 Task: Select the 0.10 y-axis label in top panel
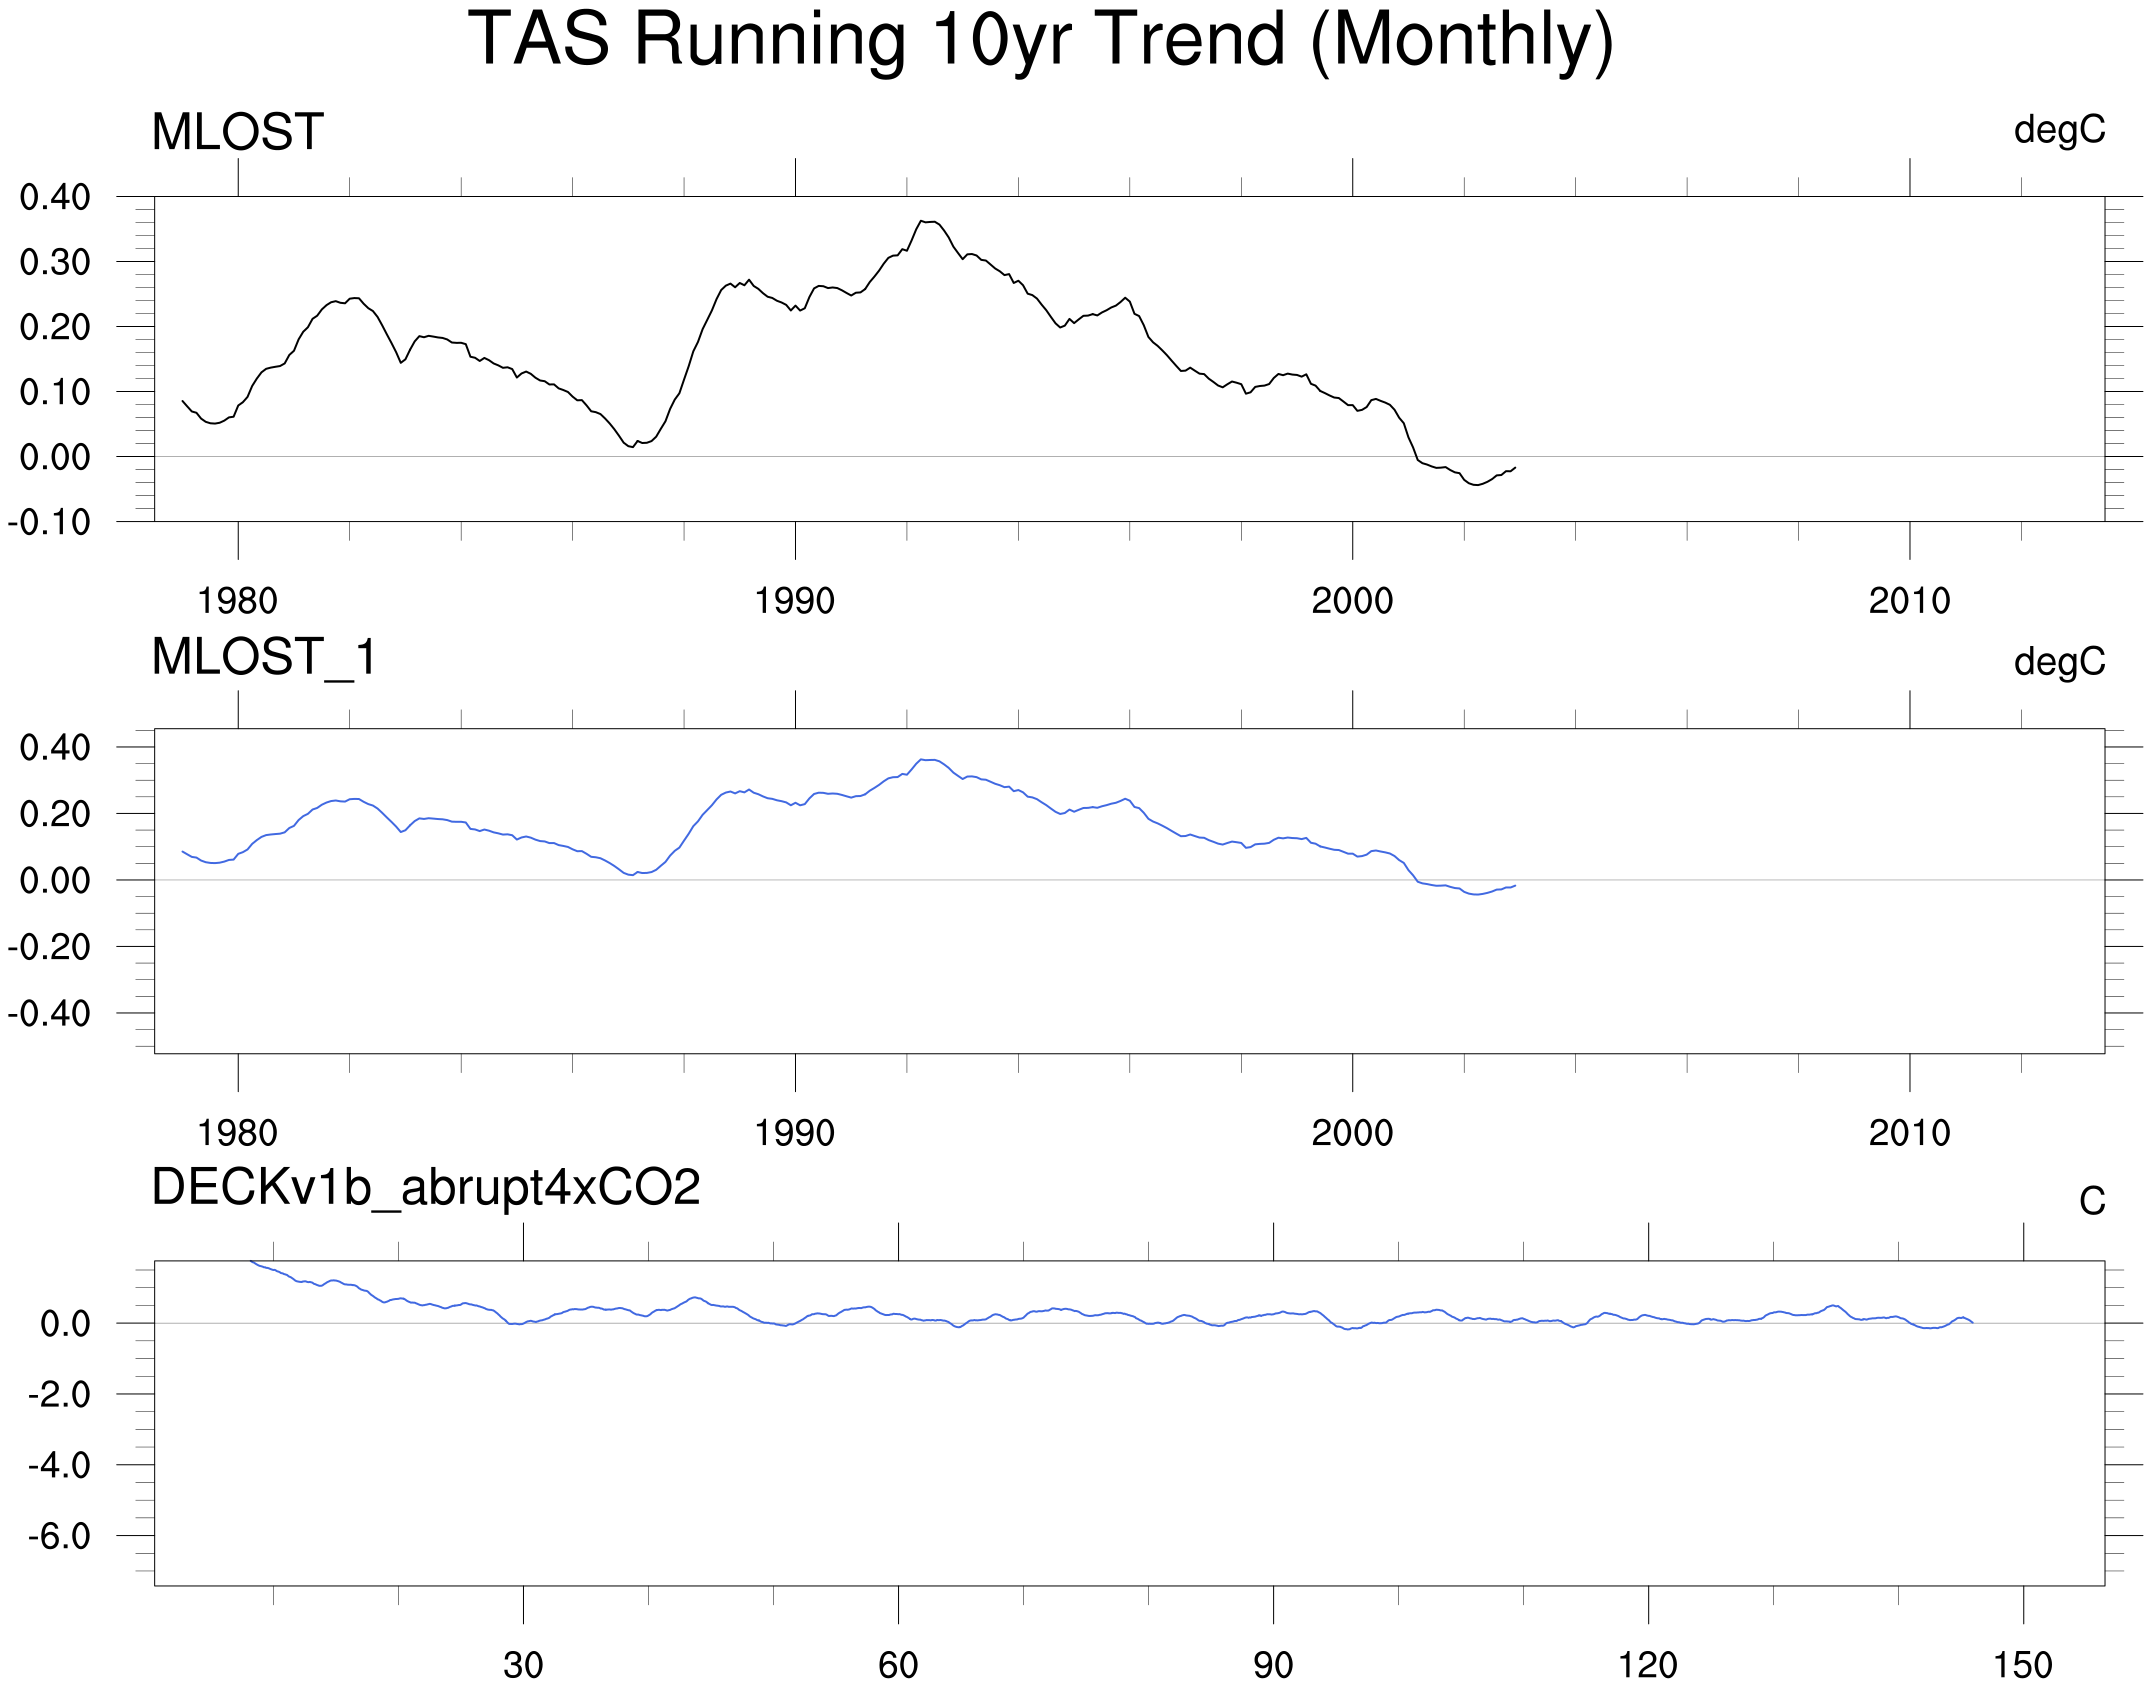(x=55, y=392)
